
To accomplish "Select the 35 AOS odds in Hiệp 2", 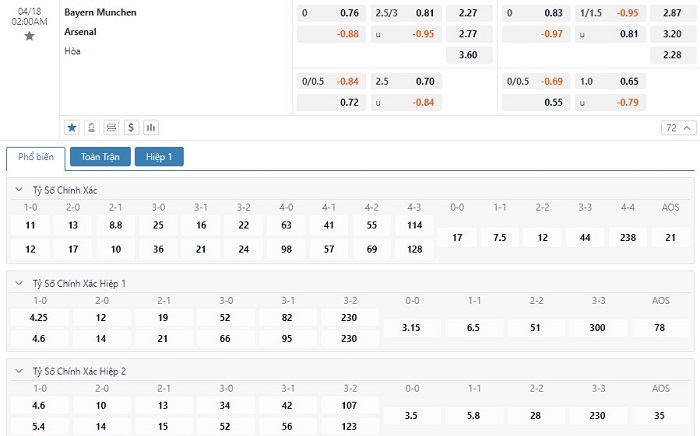I will point(660,415).
